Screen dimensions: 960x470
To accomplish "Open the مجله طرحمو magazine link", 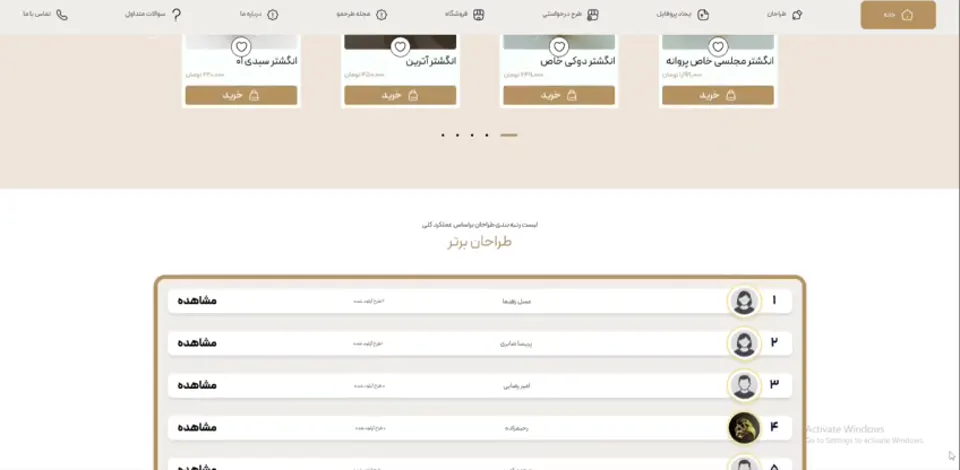I will (x=362, y=15).
